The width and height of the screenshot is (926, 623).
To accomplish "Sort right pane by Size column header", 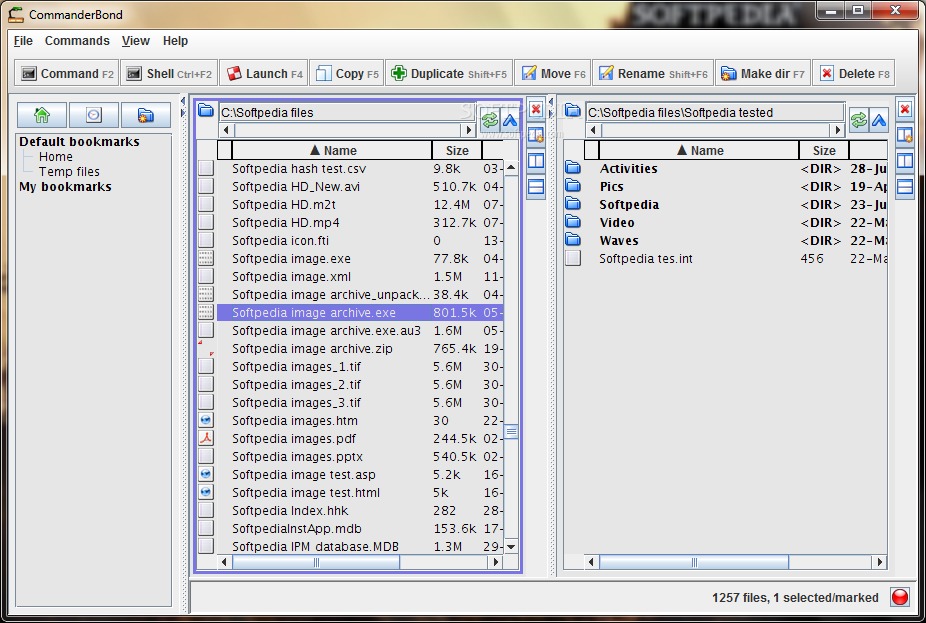I will (x=824, y=150).
